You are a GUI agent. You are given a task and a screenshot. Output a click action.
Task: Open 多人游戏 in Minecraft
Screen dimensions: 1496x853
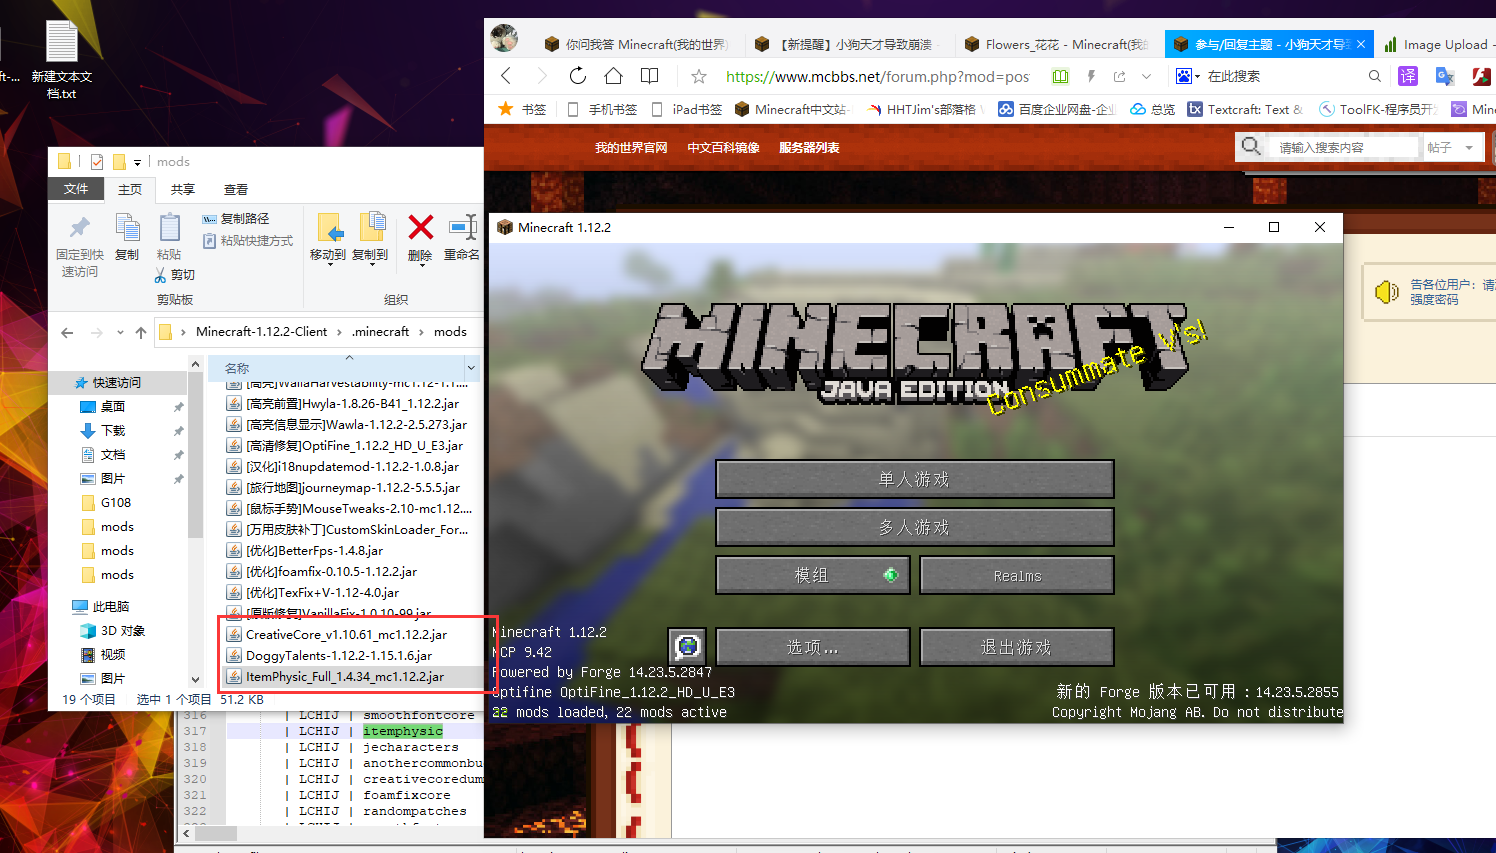click(x=915, y=527)
